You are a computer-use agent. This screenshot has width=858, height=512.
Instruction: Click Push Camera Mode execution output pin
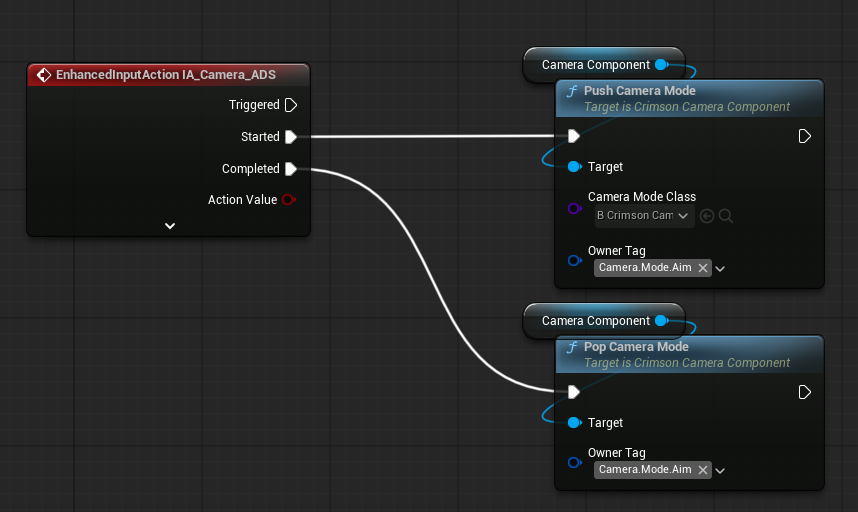[x=804, y=136]
